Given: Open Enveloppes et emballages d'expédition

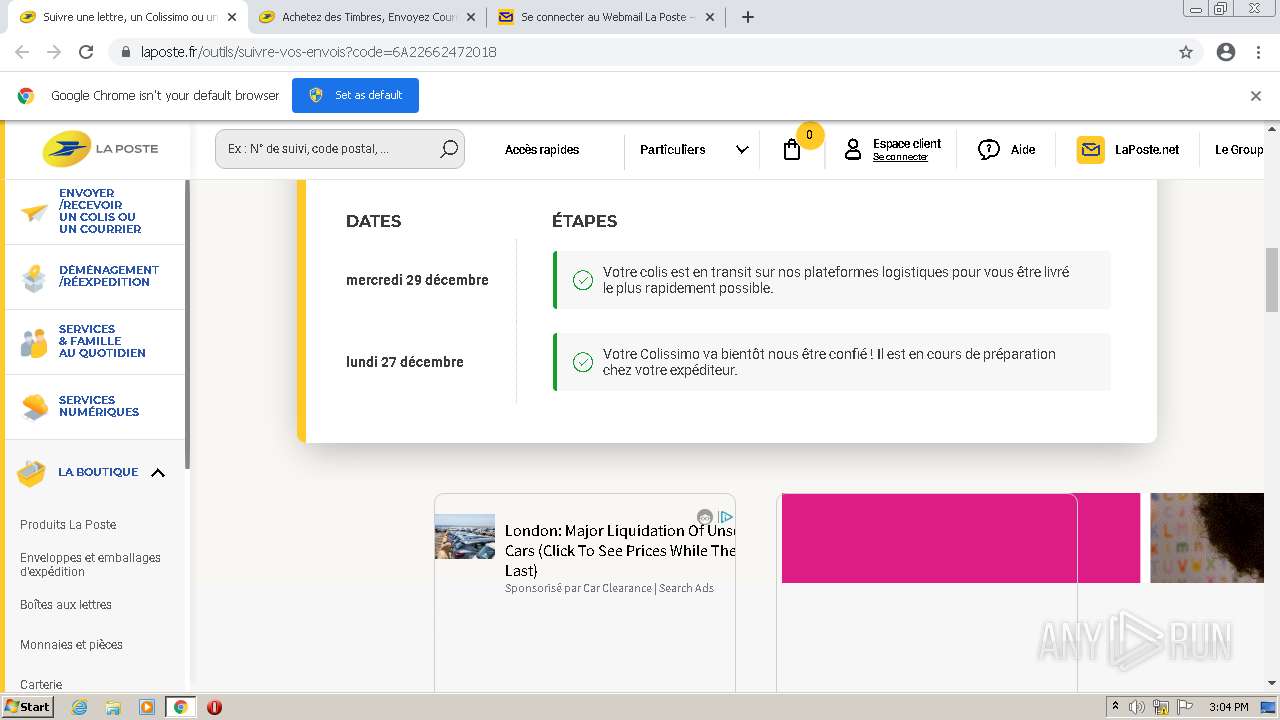Looking at the screenshot, I should pos(90,565).
